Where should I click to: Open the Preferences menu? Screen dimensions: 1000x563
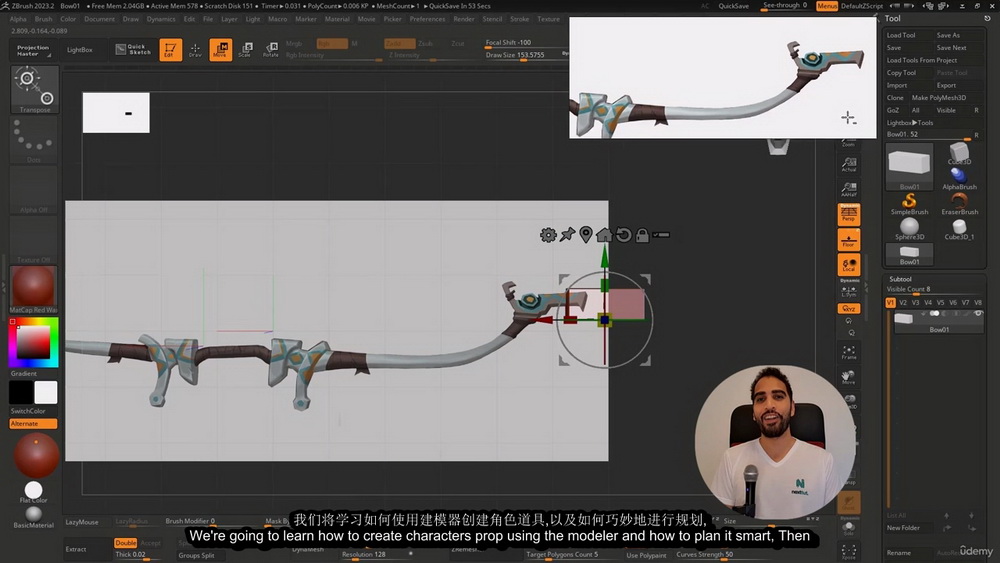(427, 19)
